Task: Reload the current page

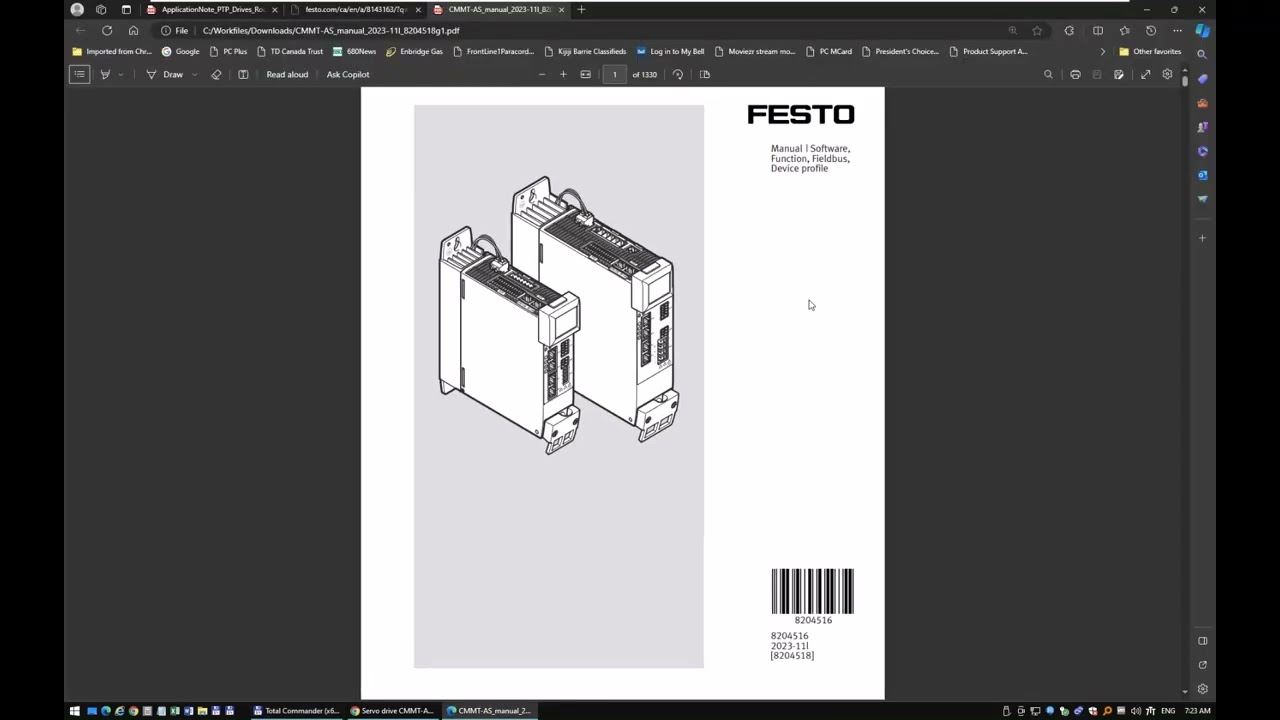Action: pos(107,30)
